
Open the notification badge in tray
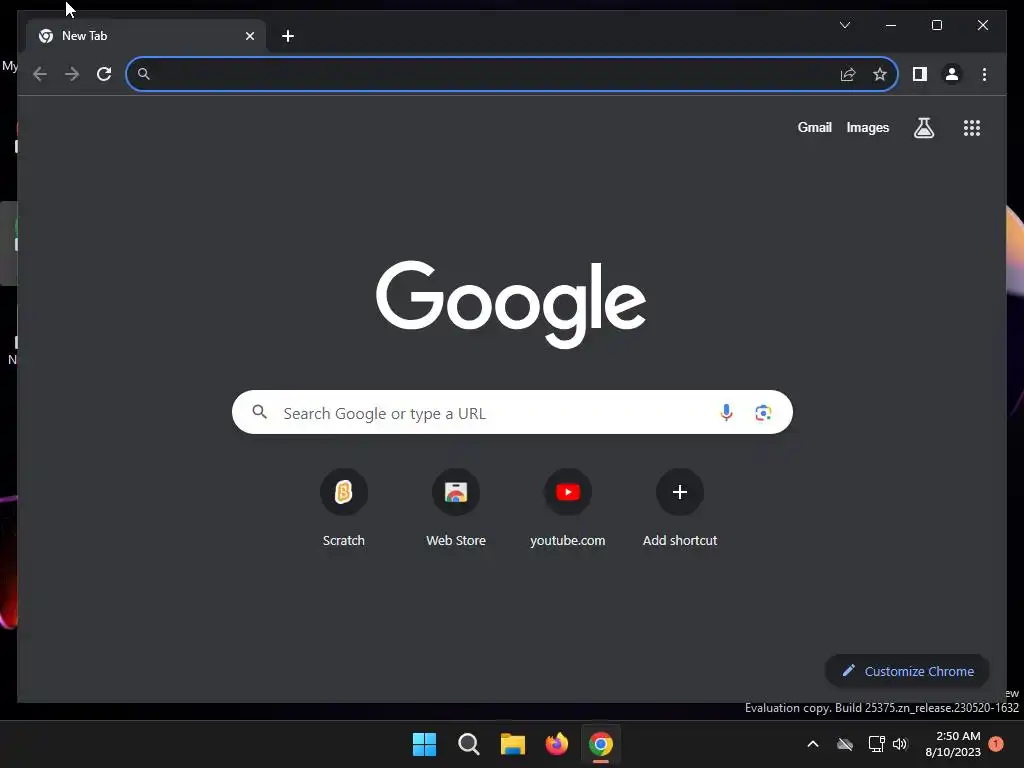pyautogui.click(x=996, y=743)
